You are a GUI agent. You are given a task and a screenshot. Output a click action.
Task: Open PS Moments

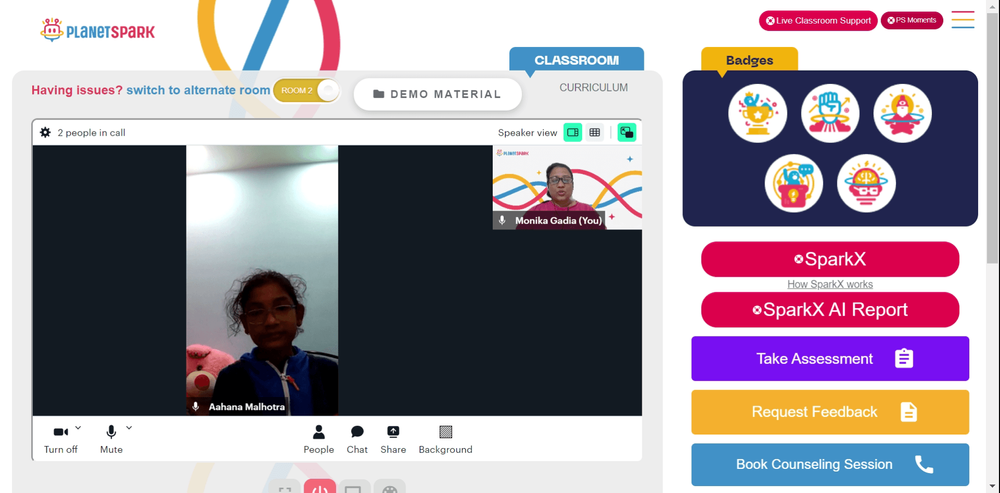pyautogui.click(x=912, y=20)
